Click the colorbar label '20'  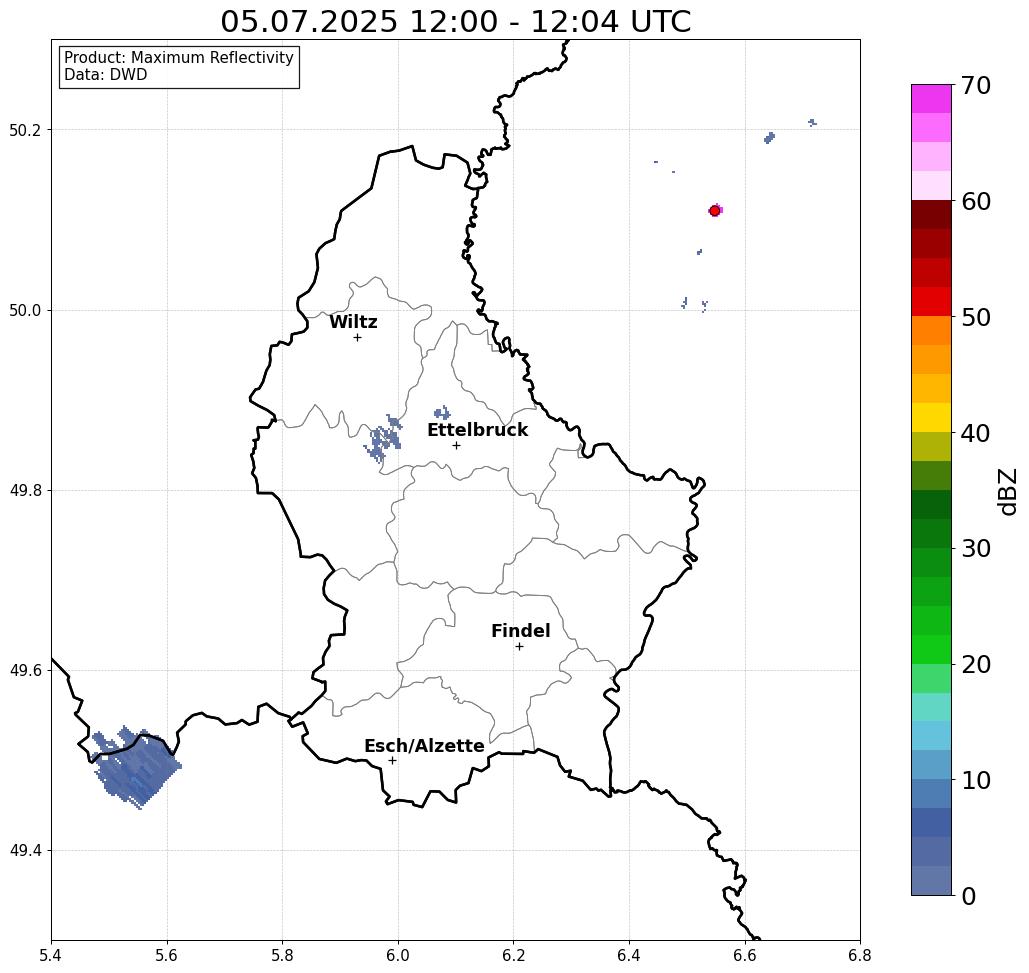pyautogui.click(x=975, y=664)
